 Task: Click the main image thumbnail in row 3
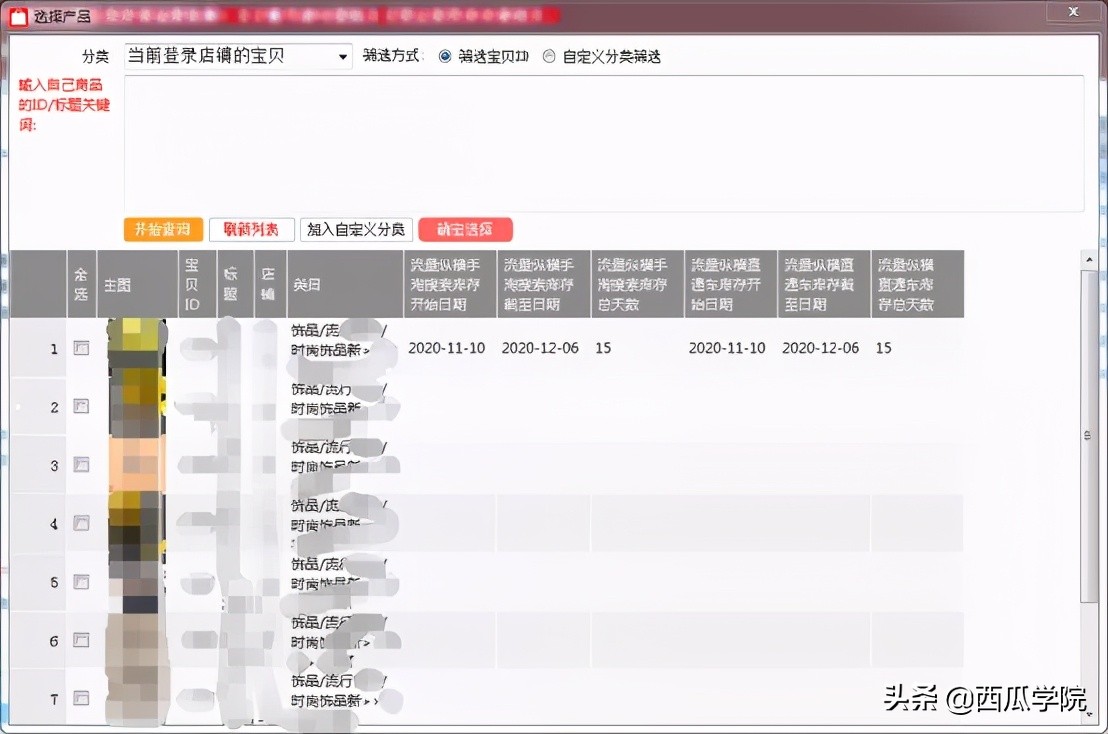[x=137, y=465]
